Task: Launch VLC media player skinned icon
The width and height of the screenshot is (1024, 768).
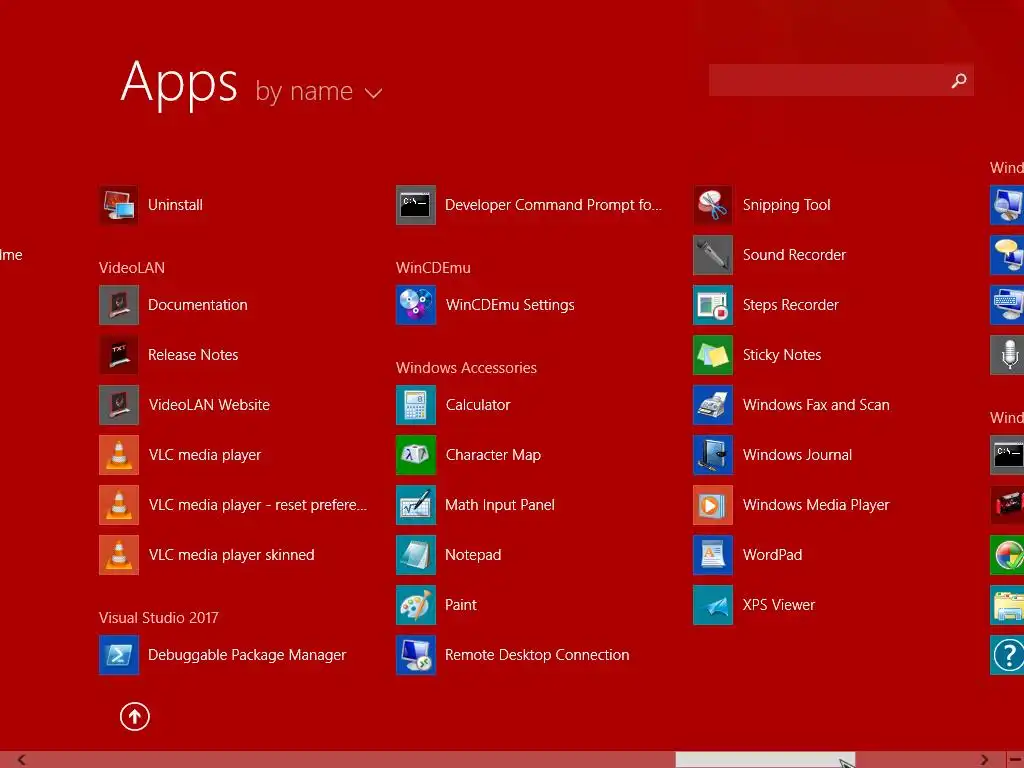Action: click(118, 555)
